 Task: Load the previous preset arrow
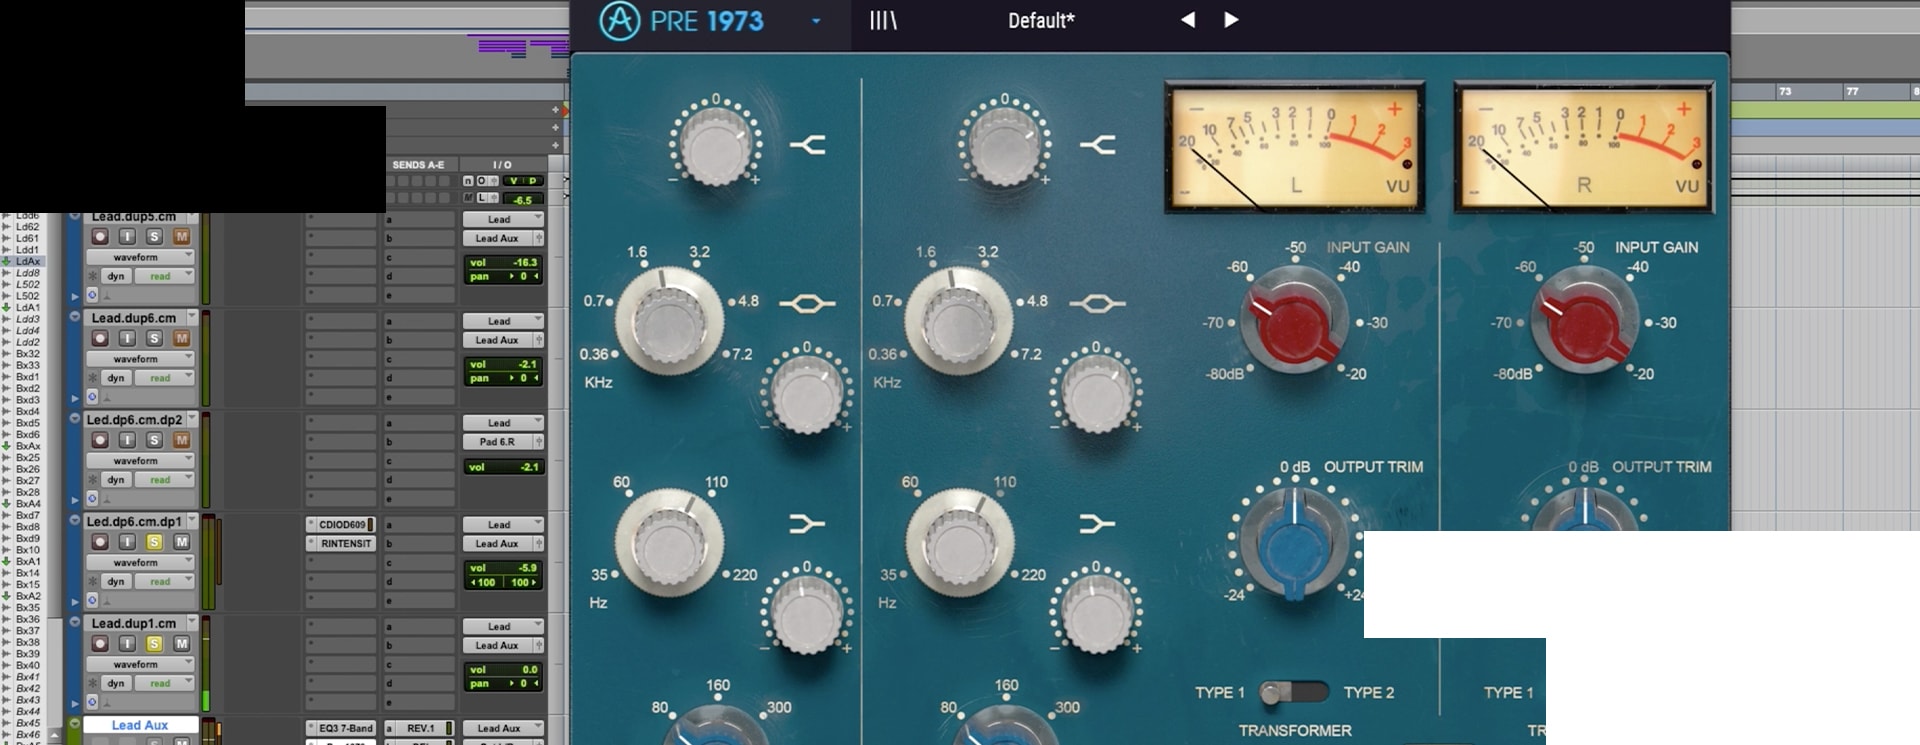coord(1187,20)
